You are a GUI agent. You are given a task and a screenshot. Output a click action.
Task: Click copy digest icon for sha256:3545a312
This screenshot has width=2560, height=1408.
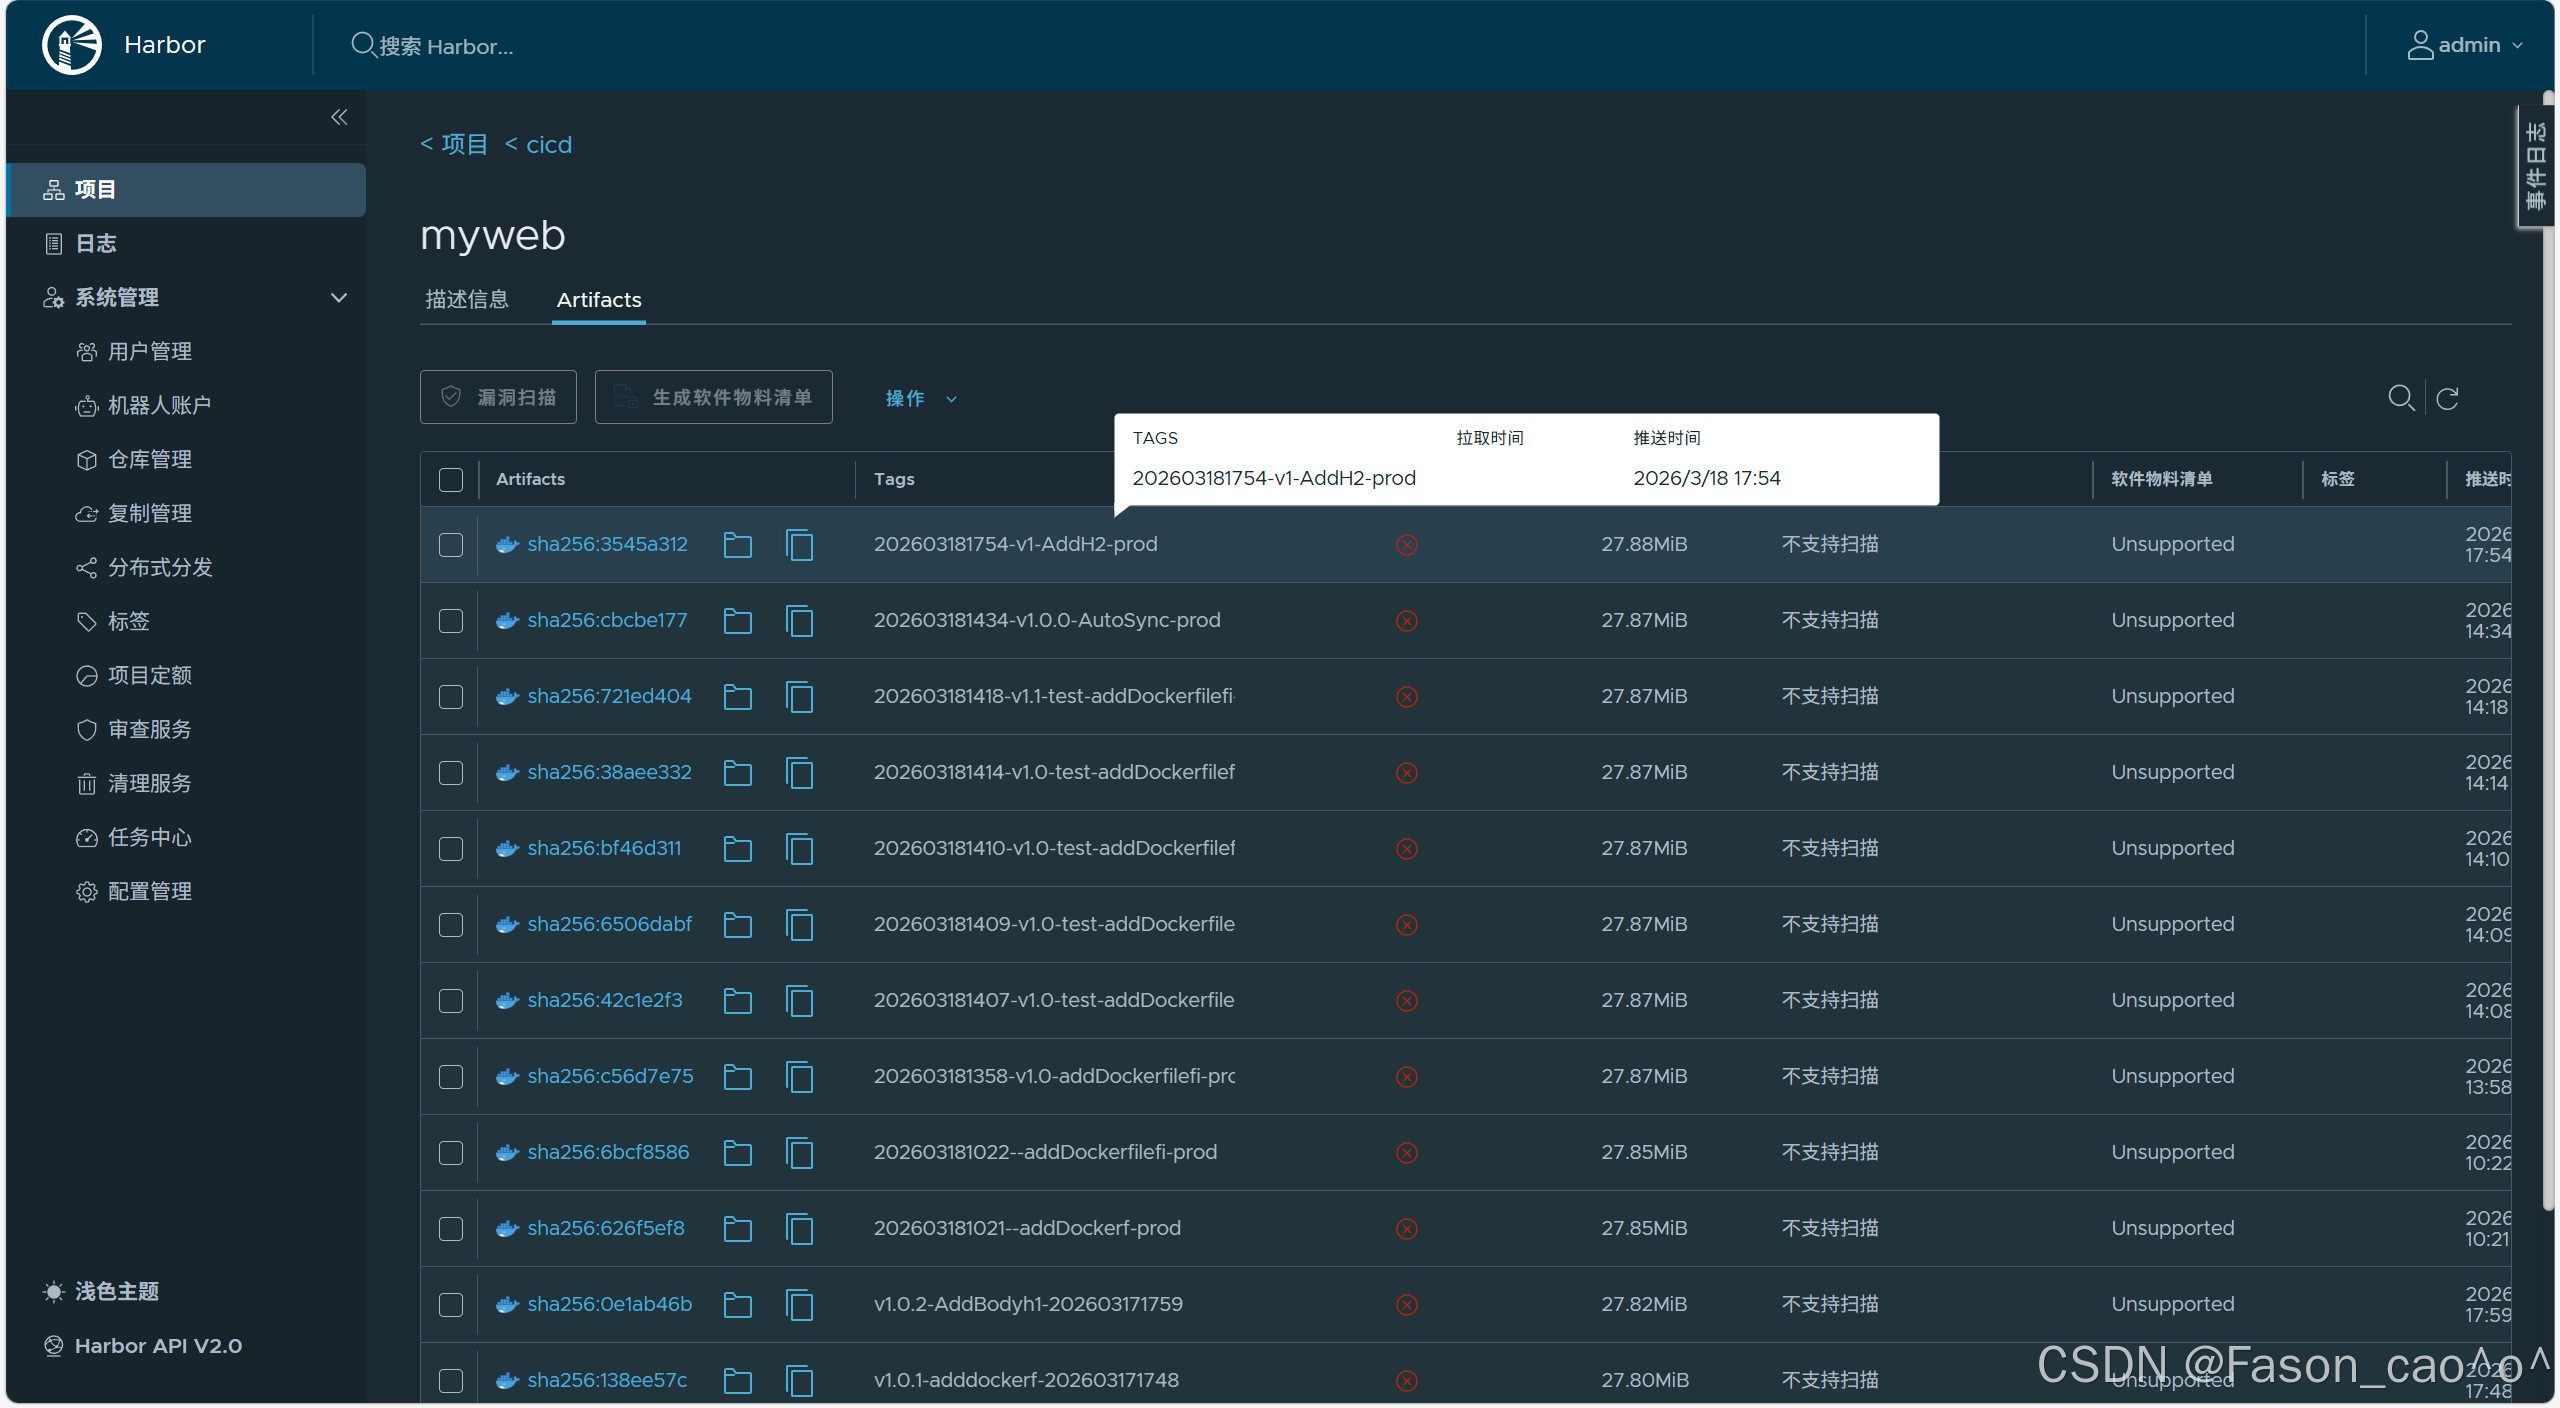click(799, 545)
